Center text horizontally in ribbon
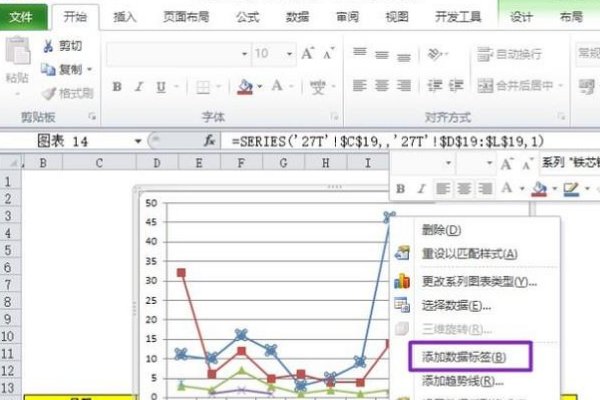 [x=382, y=85]
